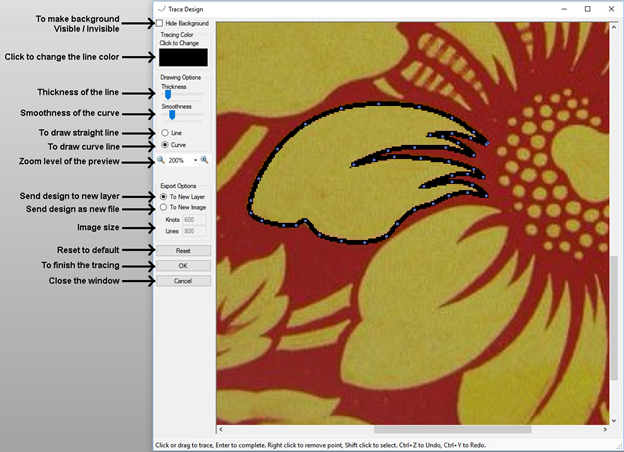Maximize the Trace Design window
Screen dimensions: 624x452
click(x=587, y=9)
